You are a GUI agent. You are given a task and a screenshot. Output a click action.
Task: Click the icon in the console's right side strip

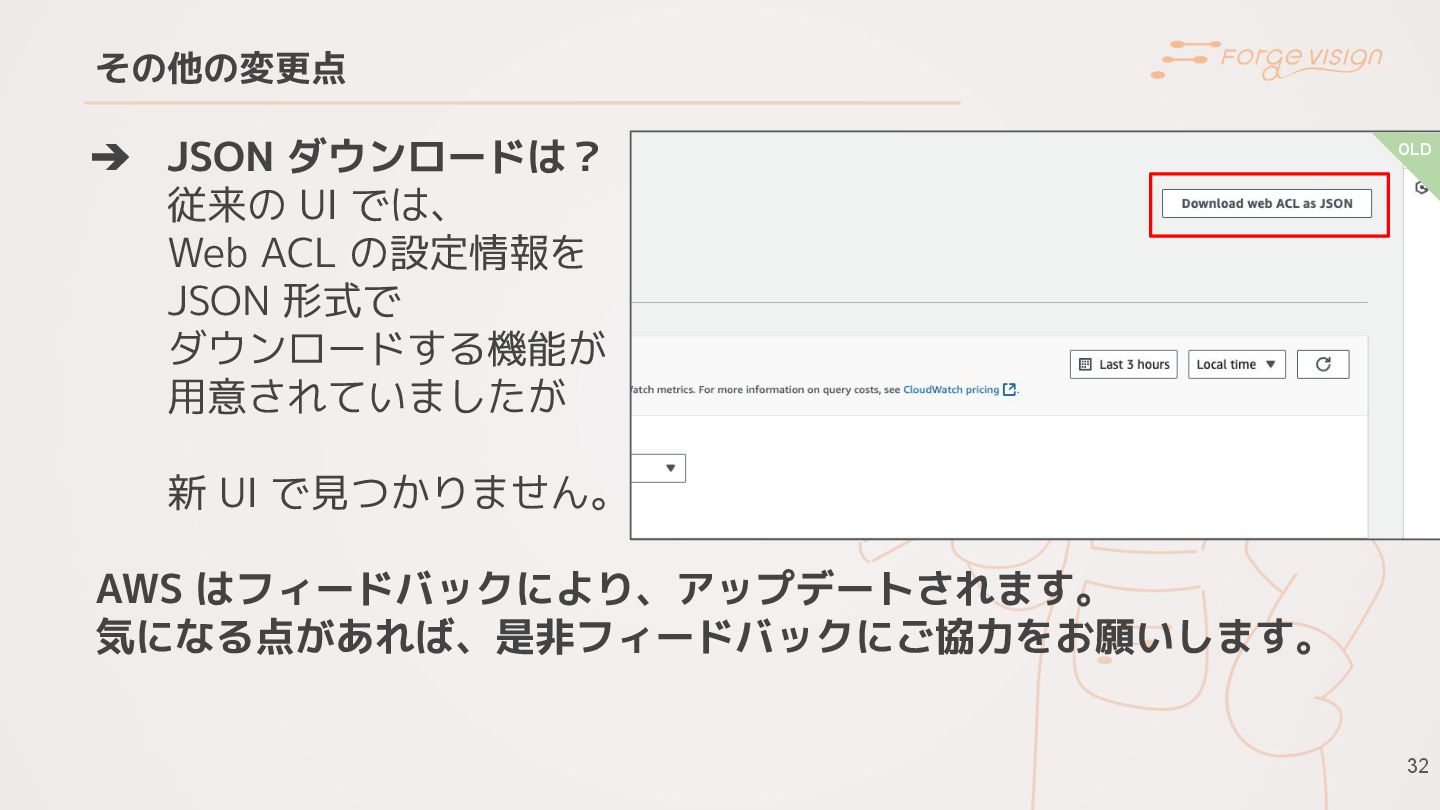(x=1421, y=188)
